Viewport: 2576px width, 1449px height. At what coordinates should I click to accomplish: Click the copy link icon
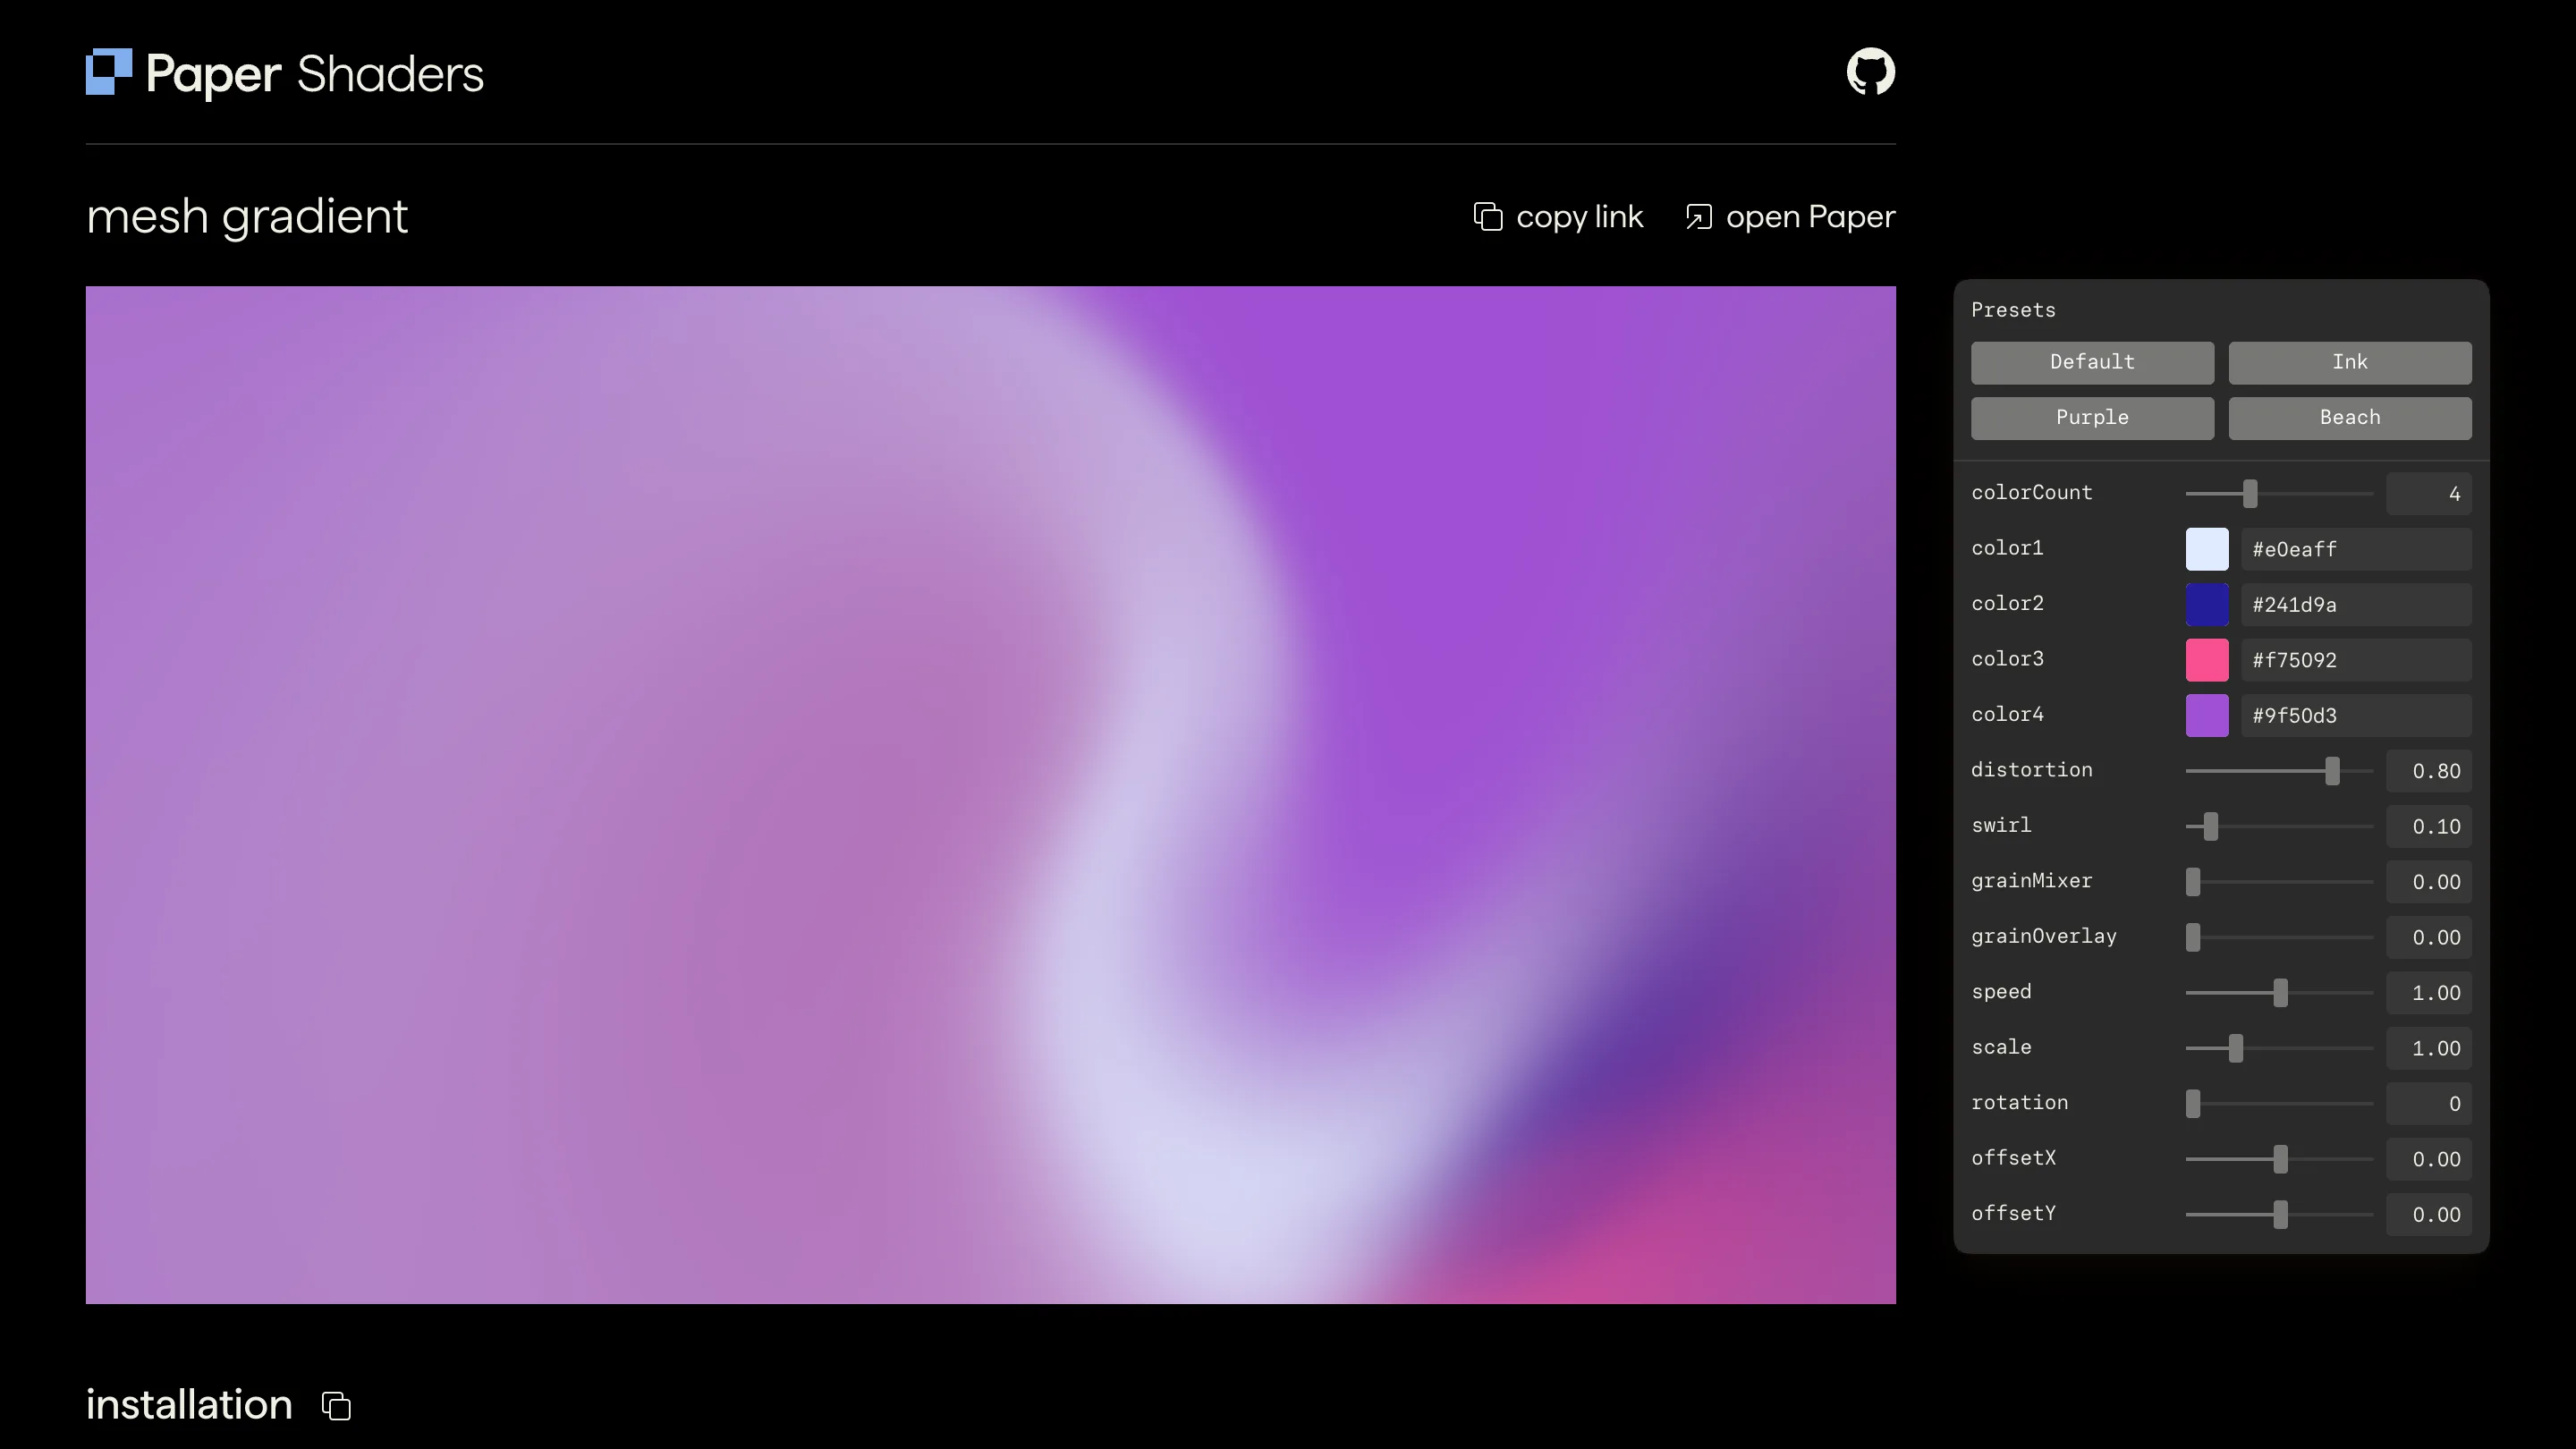coord(1488,216)
